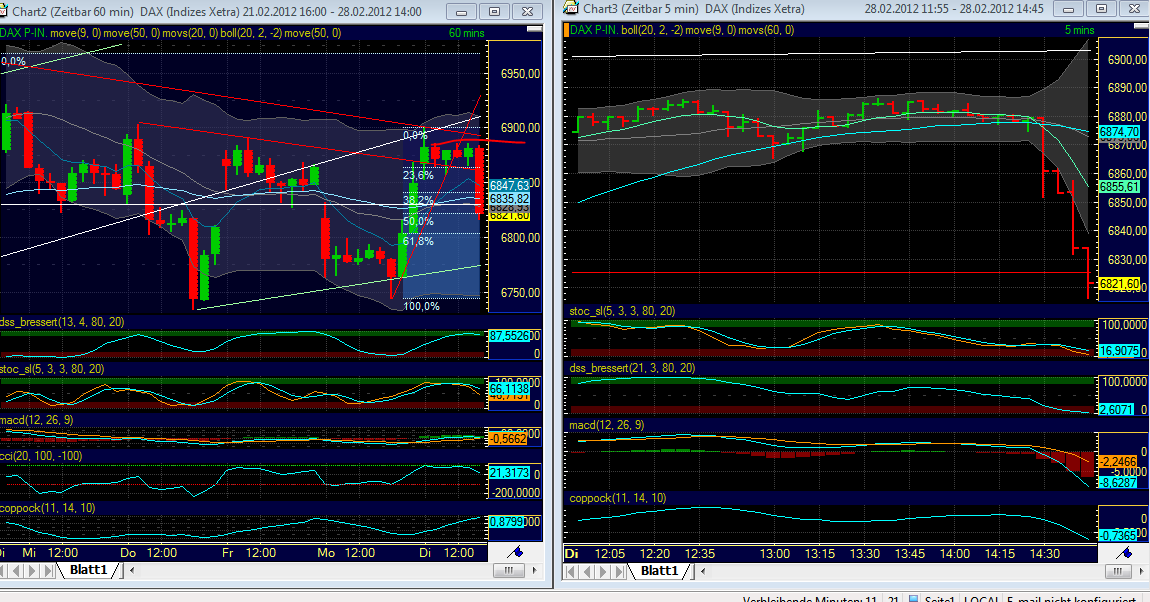Select stoc_sl(5, 3, 3, 80, 20) label in Chart3
The height and width of the screenshot is (602, 1150).
pos(622,311)
